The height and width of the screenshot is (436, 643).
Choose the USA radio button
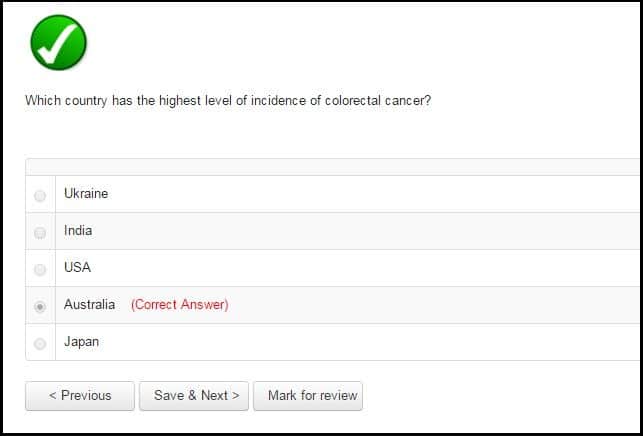[40, 269]
